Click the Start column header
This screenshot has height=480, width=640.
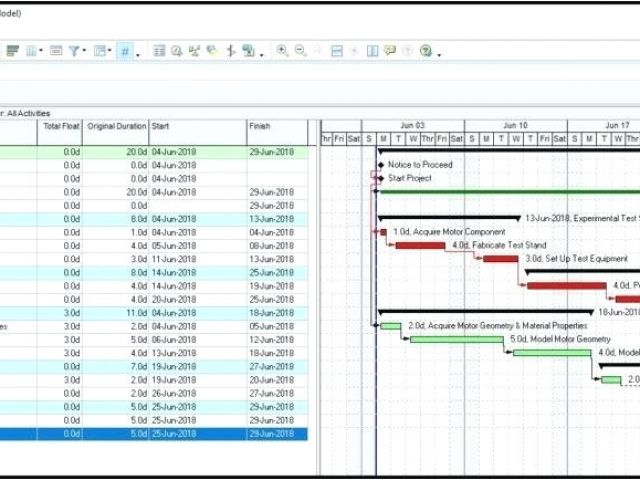(197, 126)
